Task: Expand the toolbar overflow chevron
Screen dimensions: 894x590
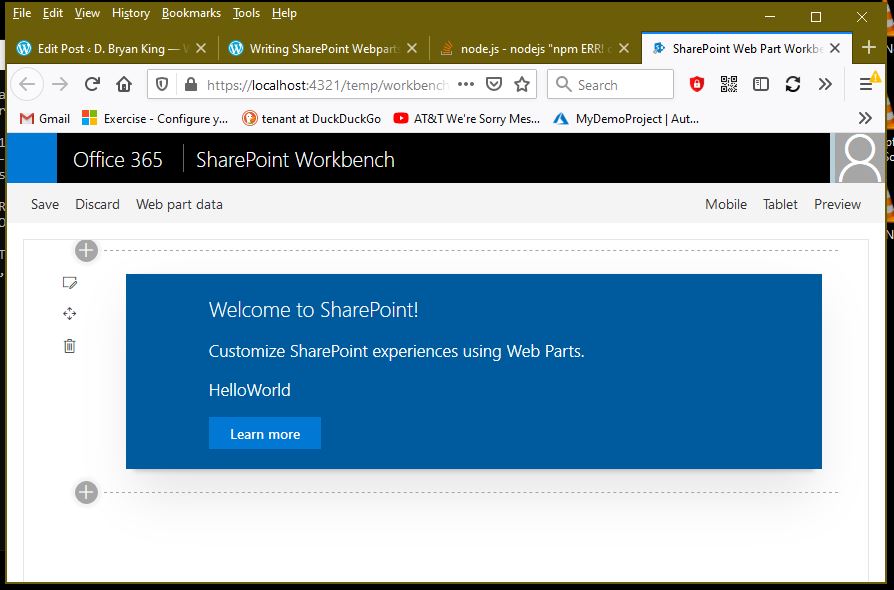Action: [x=825, y=85]
